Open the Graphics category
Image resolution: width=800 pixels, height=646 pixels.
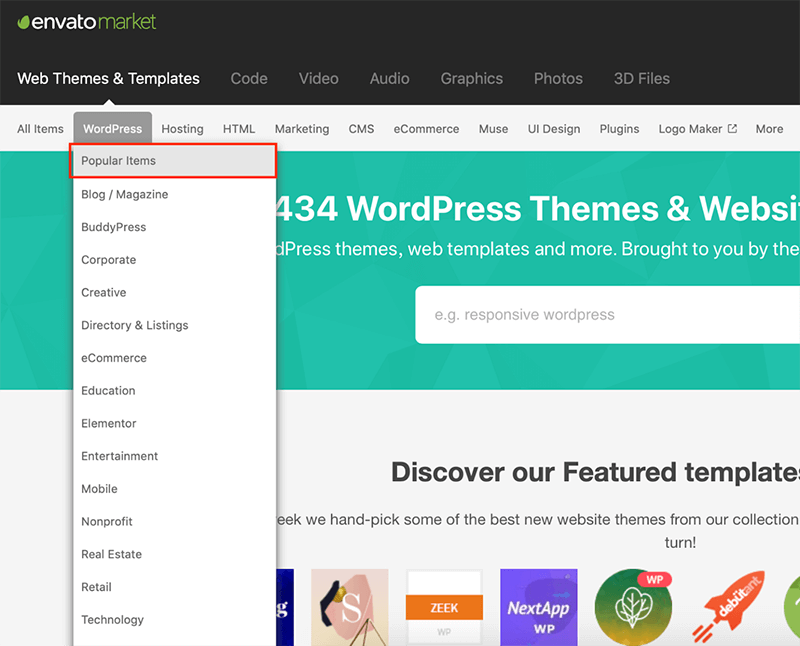(471, 79)
